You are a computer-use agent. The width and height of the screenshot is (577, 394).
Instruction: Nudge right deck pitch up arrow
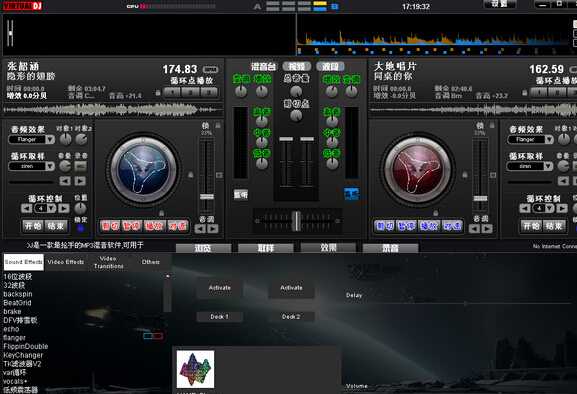click(487, 229)
